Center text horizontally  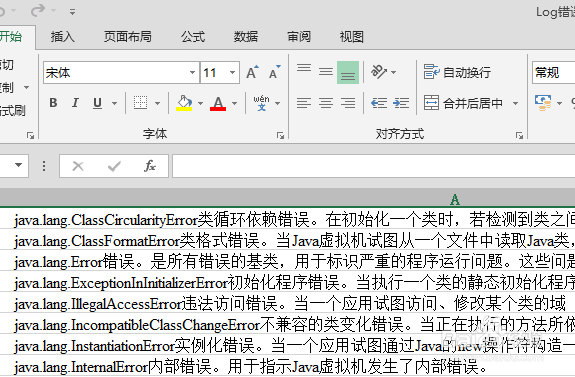point(326,103)
